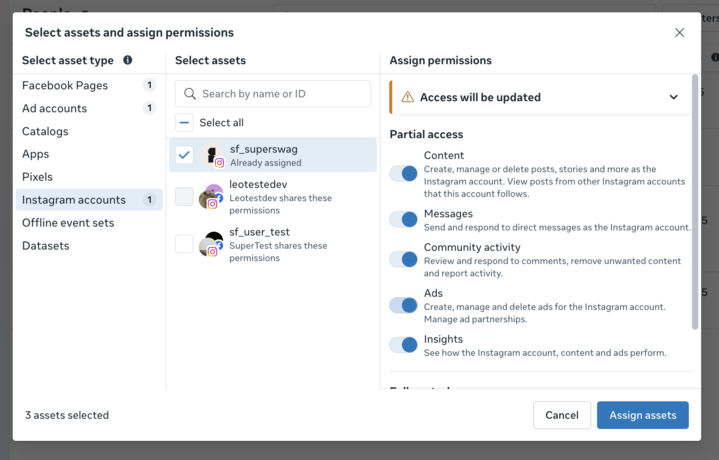Click the leotestedev profile avatar

[211, 196]
